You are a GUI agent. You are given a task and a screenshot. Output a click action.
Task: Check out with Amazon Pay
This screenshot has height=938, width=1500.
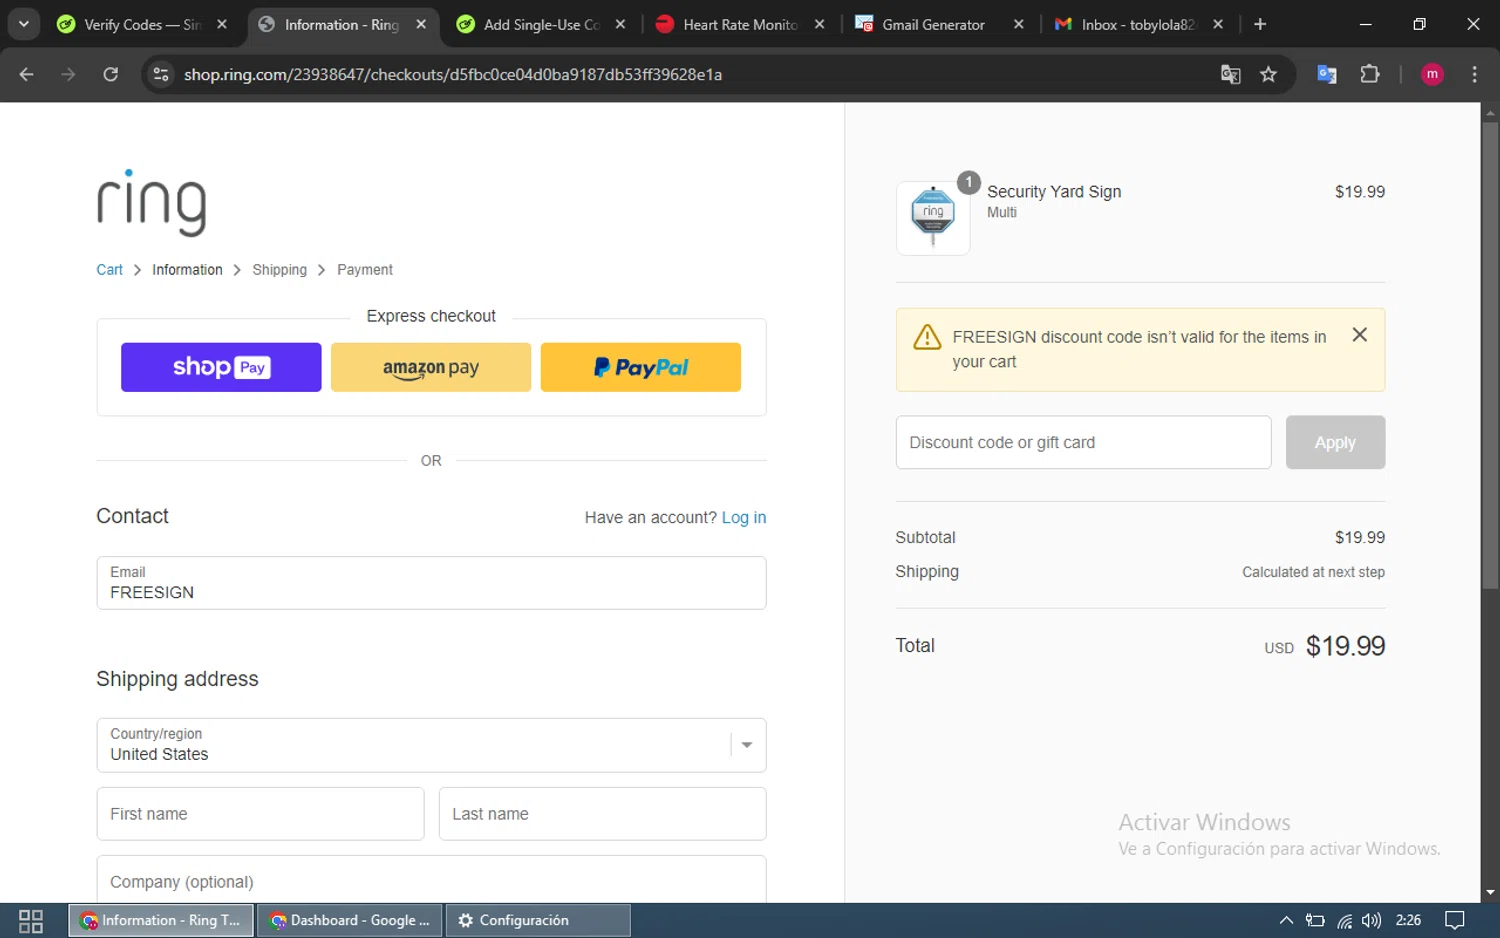pyautogui.click(x=431, y=367)
